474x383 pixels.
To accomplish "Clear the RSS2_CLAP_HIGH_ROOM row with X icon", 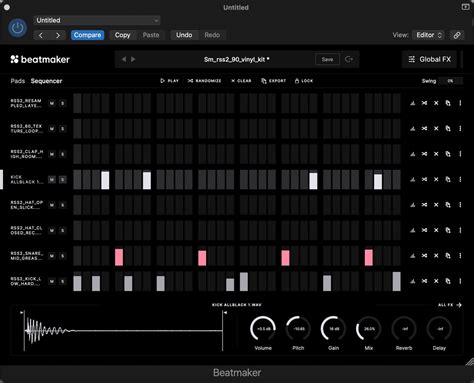I will coord(436,154).
